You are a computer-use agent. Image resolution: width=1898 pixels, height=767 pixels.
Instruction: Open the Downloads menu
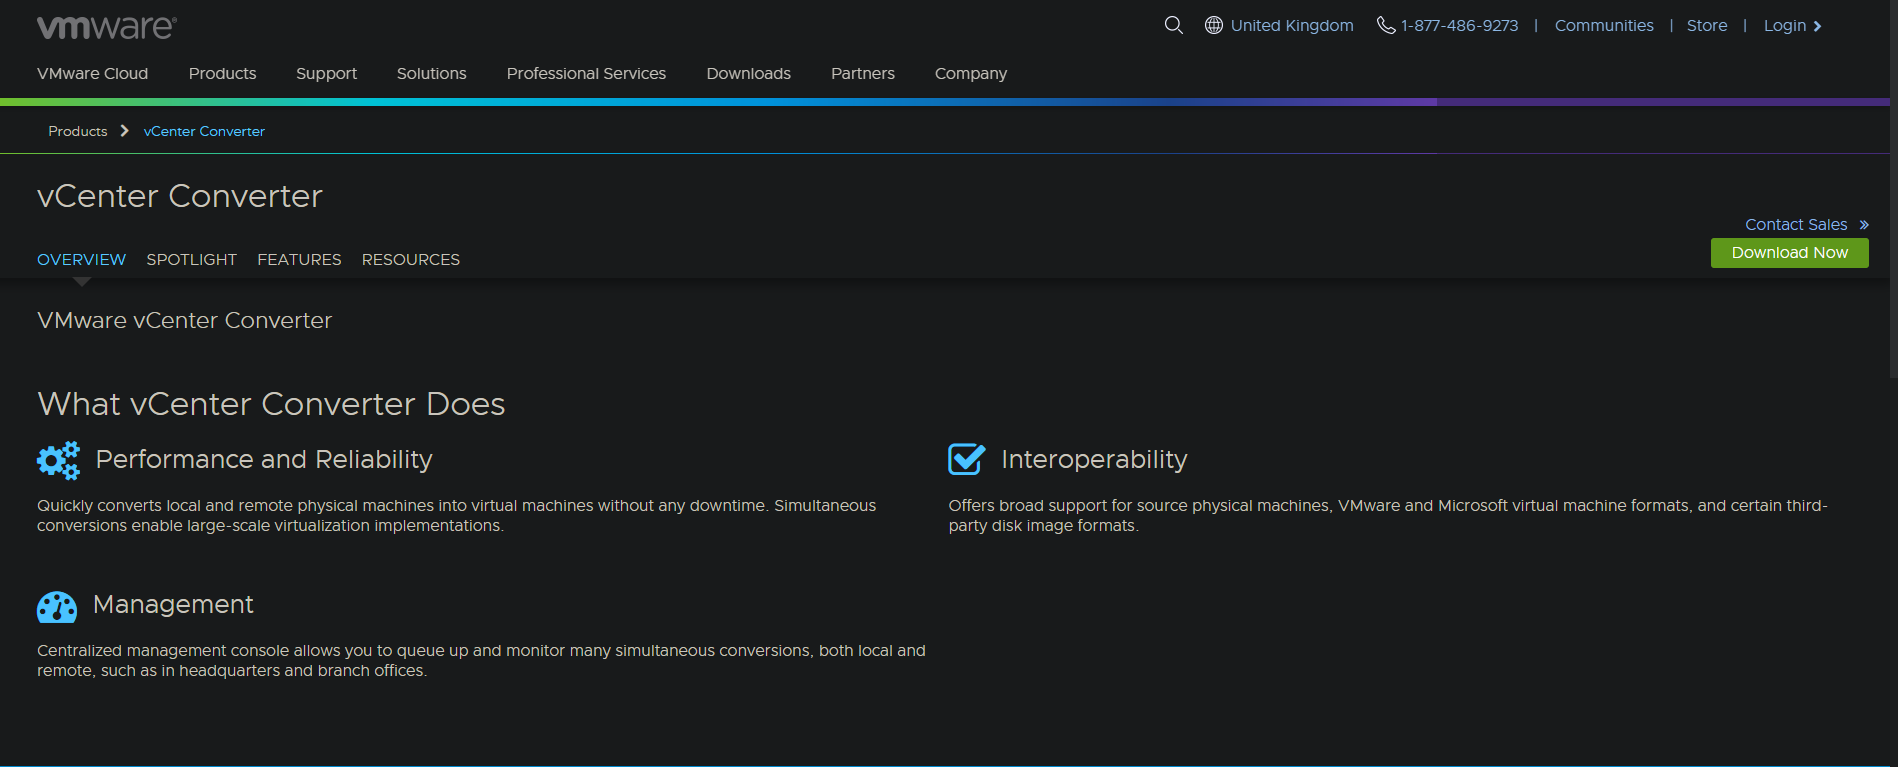[x=748, y=73]
